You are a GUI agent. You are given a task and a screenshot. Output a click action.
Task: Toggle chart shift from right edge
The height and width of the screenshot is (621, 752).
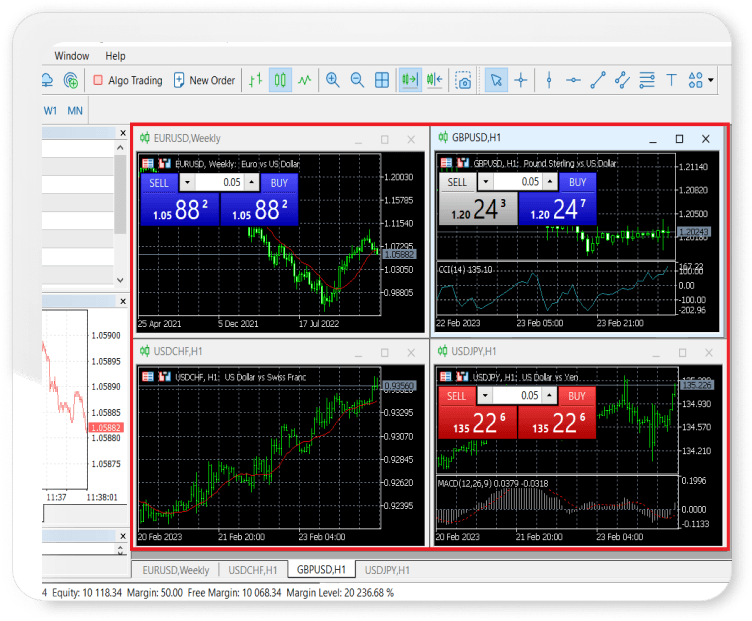point(434,80)
